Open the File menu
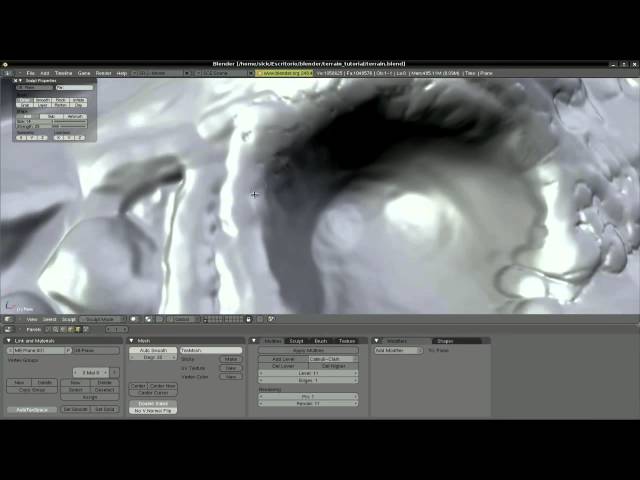 pyautogui.click(x=31, y=73)
